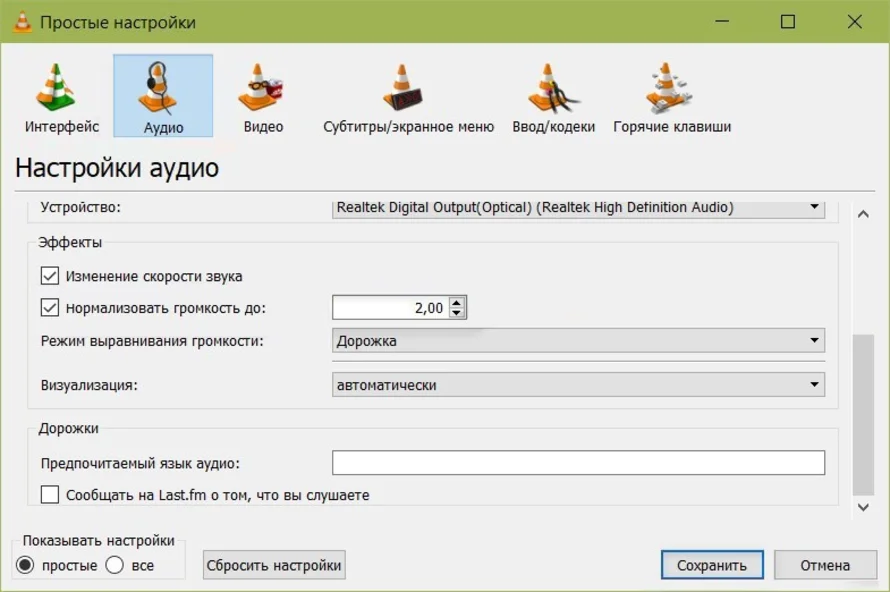The image size is (890, 592).
Task: Increase the volume normalization value with the up arrow
Action: click(x=456, y=303)
